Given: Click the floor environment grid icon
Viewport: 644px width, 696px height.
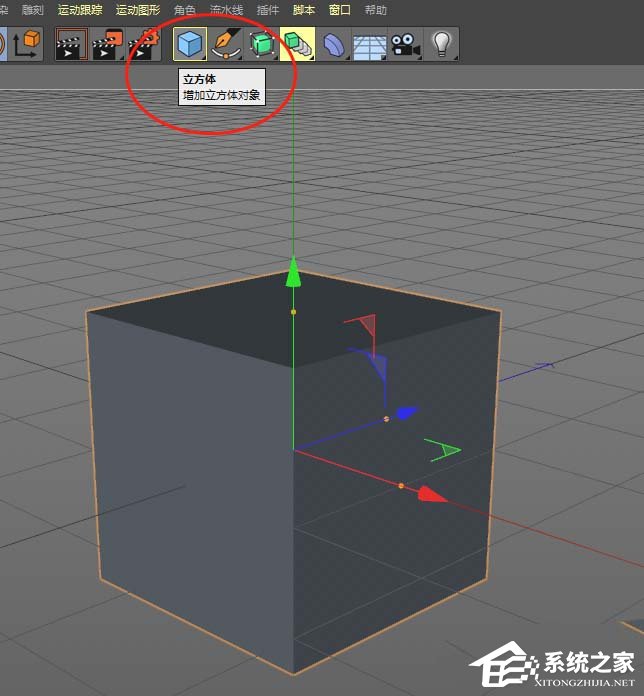Looking at the screenshot, I should [x=369, y=44].
